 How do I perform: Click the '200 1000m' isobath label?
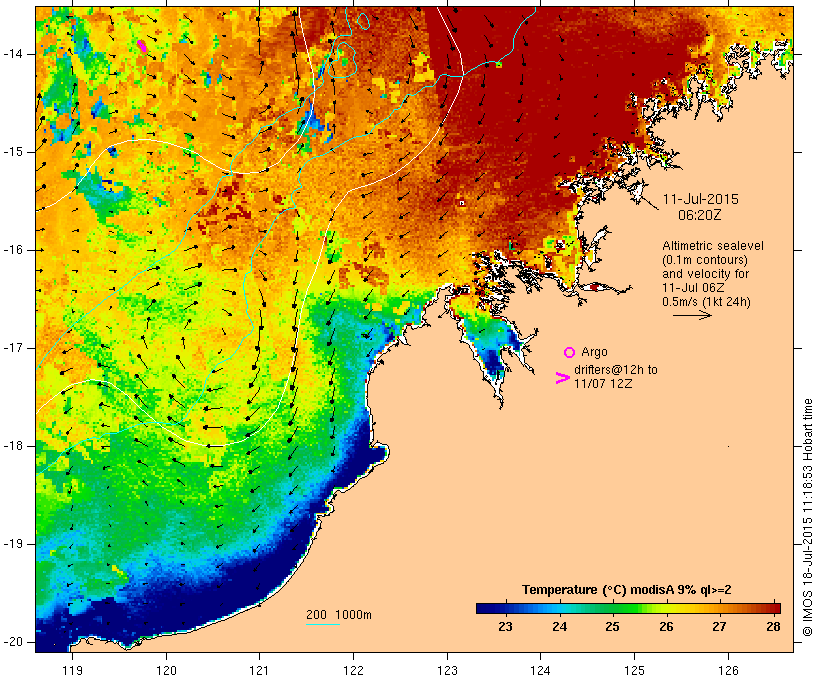(339, 615)
